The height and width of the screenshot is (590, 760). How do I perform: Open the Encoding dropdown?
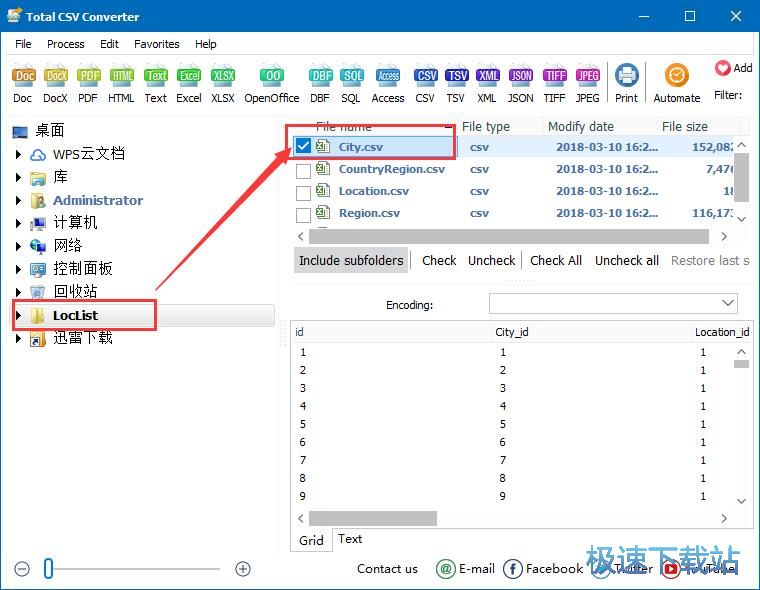coord(613,303)
